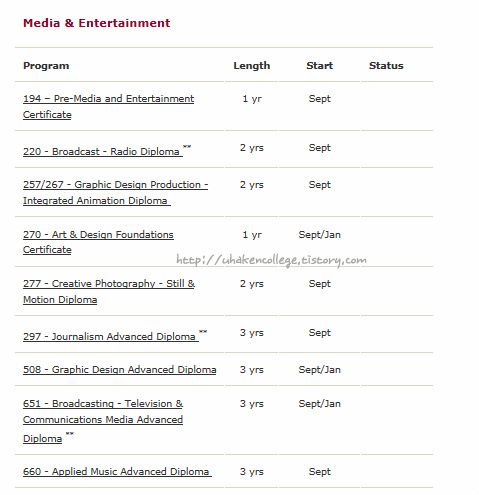Open 297 Journalism Advanced Diploma link

tap(111, 337)
